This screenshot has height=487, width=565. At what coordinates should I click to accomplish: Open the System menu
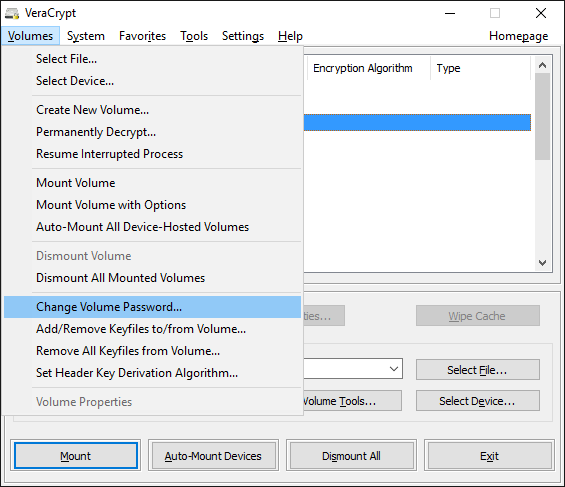click(x=86, y=36)
